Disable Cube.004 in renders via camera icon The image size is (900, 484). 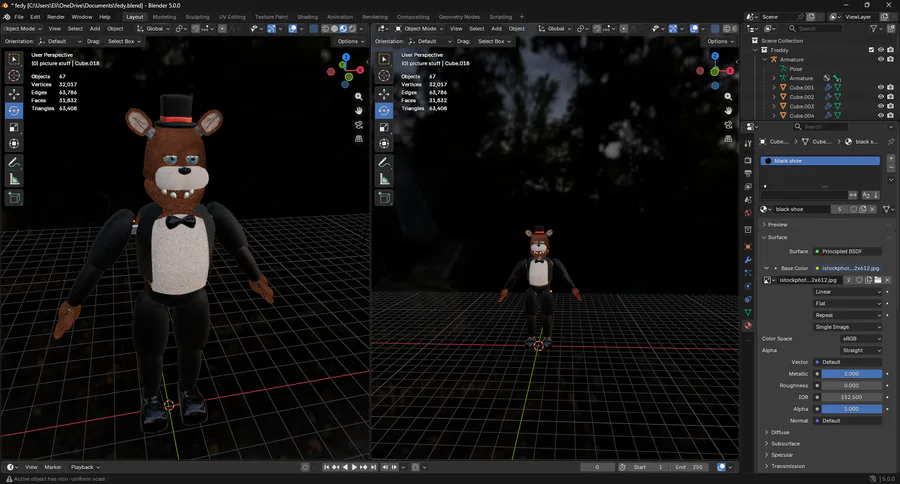click(890, 115)
